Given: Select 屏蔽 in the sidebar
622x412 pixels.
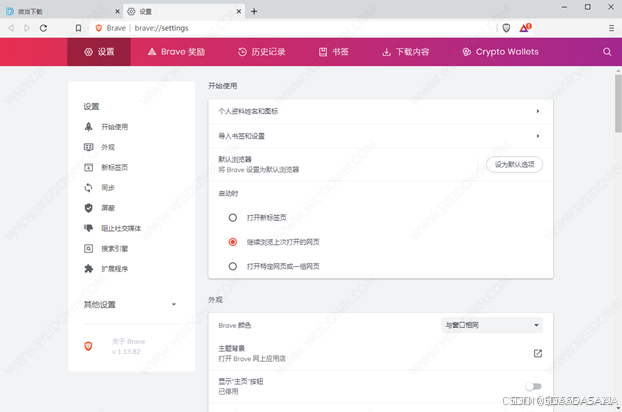Looking at the screenshot, I should click(100, 208).
